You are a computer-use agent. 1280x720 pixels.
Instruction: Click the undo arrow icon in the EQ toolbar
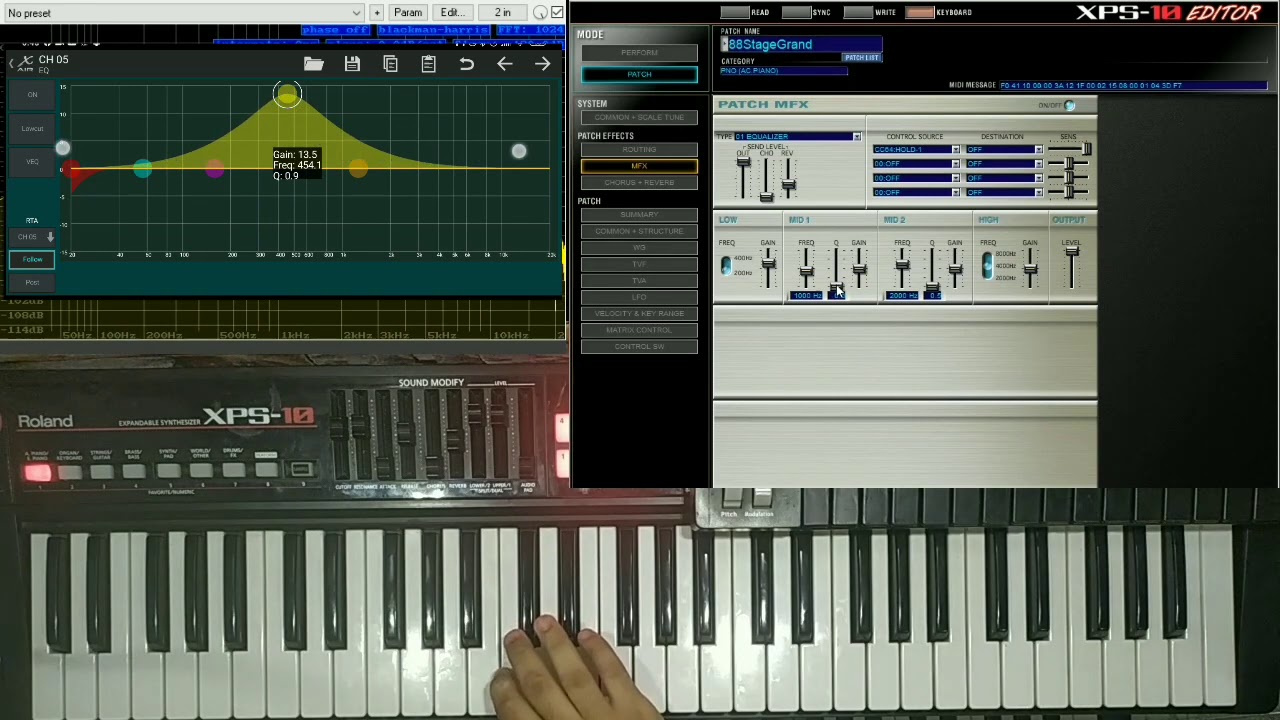pos(466,64)
